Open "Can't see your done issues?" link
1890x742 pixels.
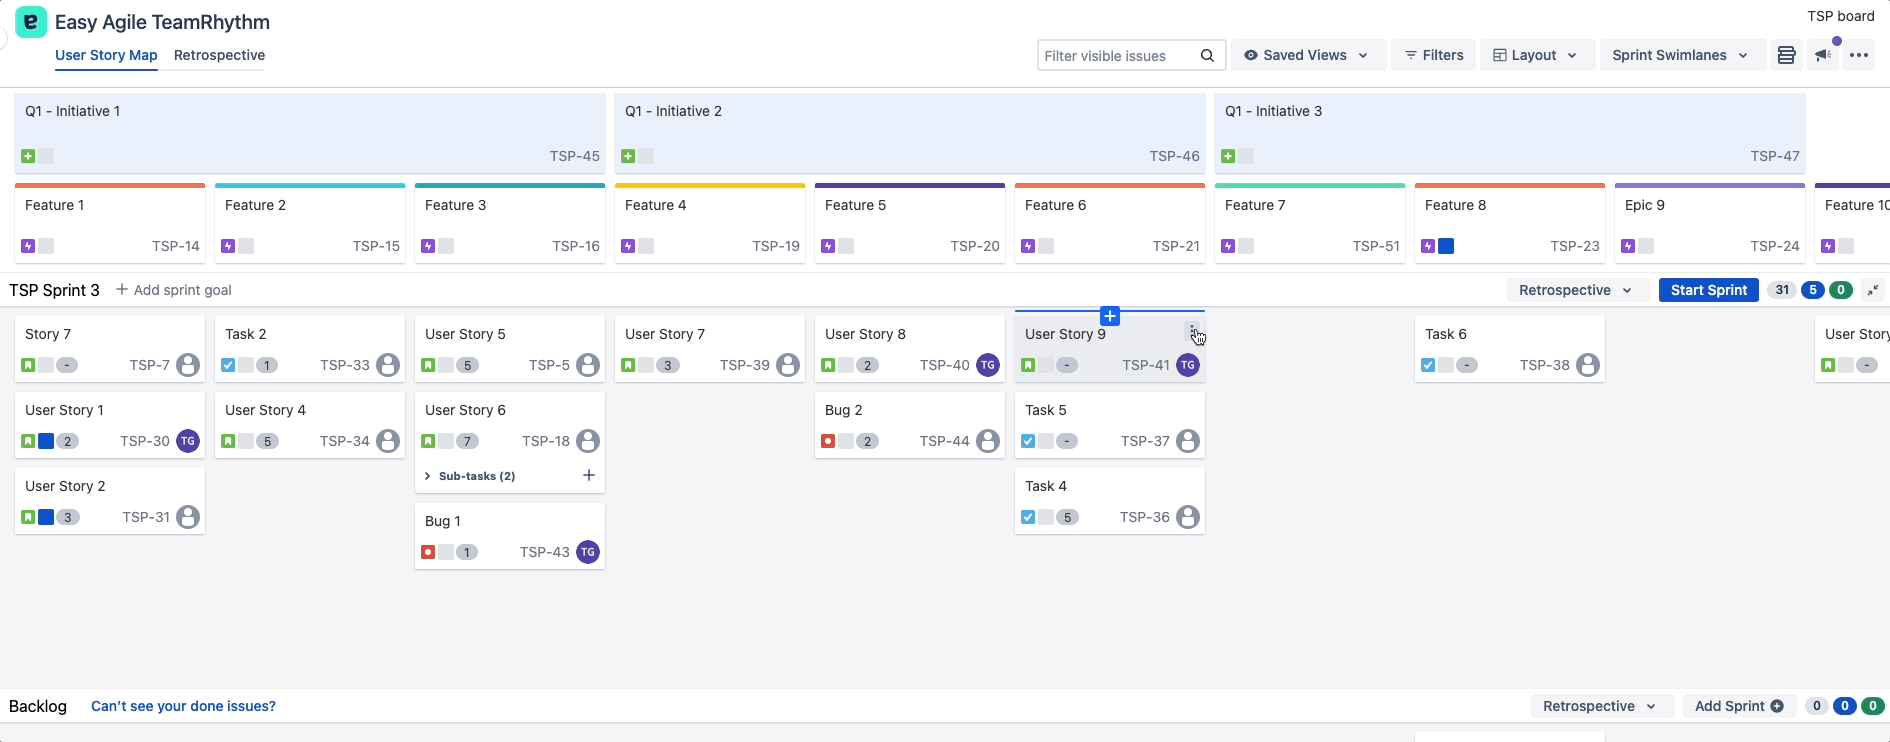pyautogui.click(x=183, y=706)
